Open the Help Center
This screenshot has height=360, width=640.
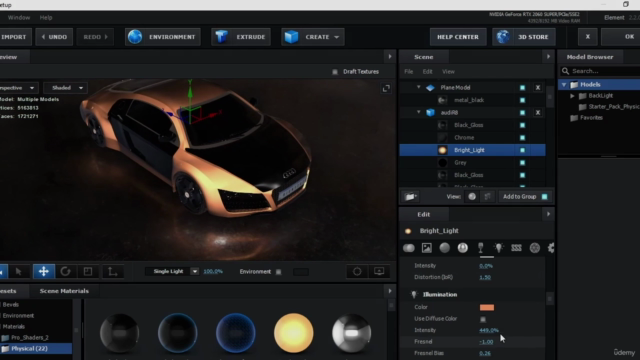tap(458, 37)
